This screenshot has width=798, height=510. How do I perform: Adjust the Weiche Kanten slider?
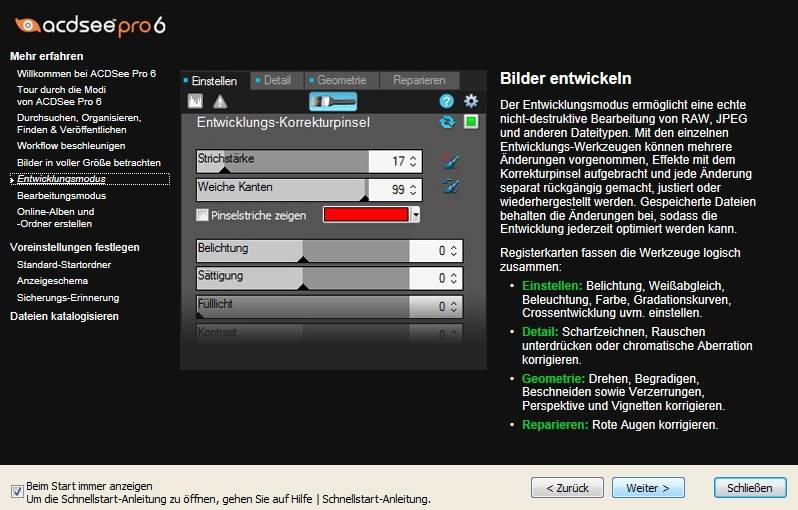pos(282,190)
